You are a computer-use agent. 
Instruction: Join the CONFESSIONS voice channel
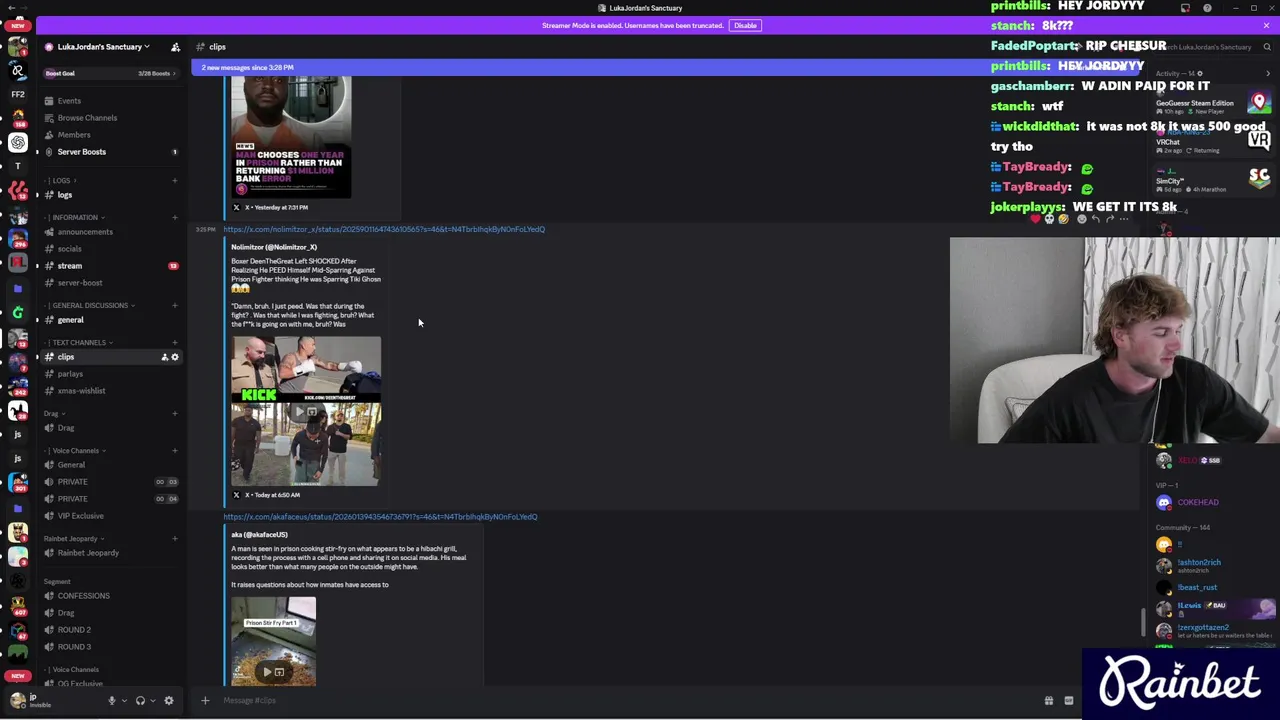(x=112, y=596)
